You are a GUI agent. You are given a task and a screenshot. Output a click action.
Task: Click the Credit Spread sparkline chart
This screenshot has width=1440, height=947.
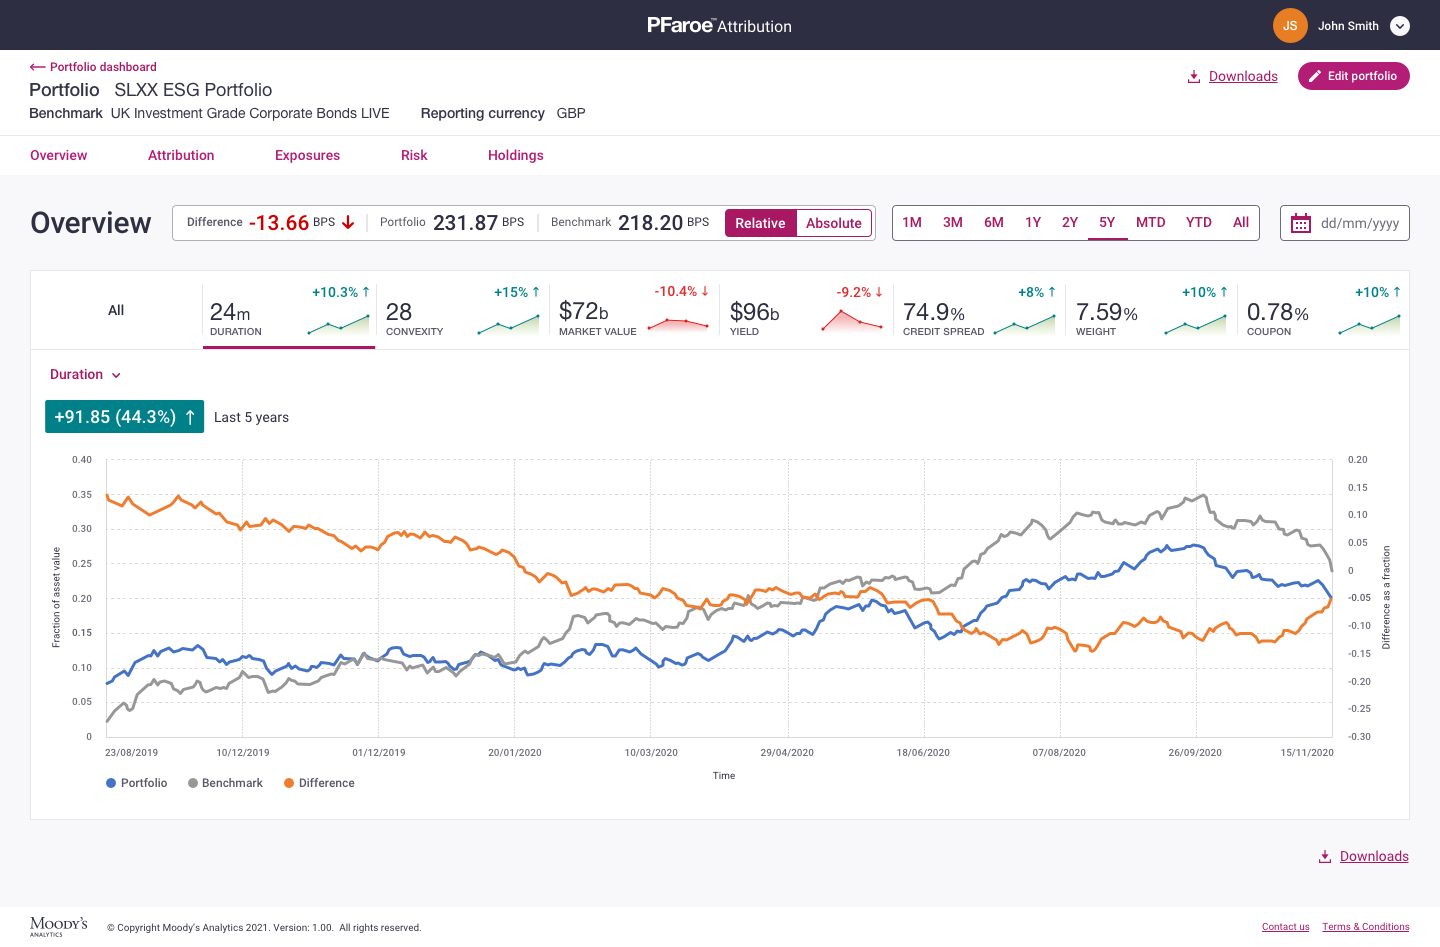pos(1025,324)
